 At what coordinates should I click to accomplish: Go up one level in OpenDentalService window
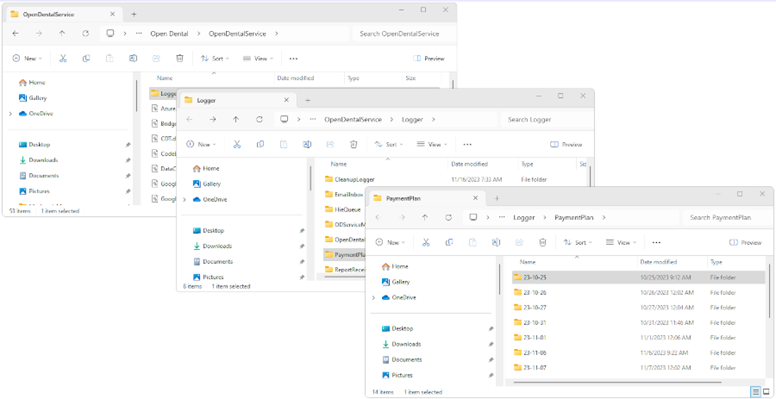62,34
